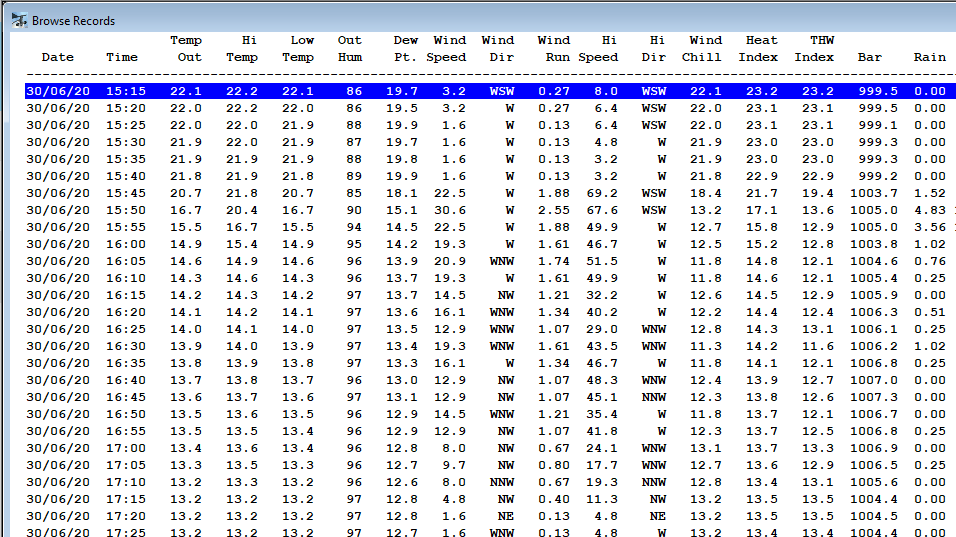Select the record at time 16:45
Viewport: 956px width, 537px height.
[x=490, y=397]
